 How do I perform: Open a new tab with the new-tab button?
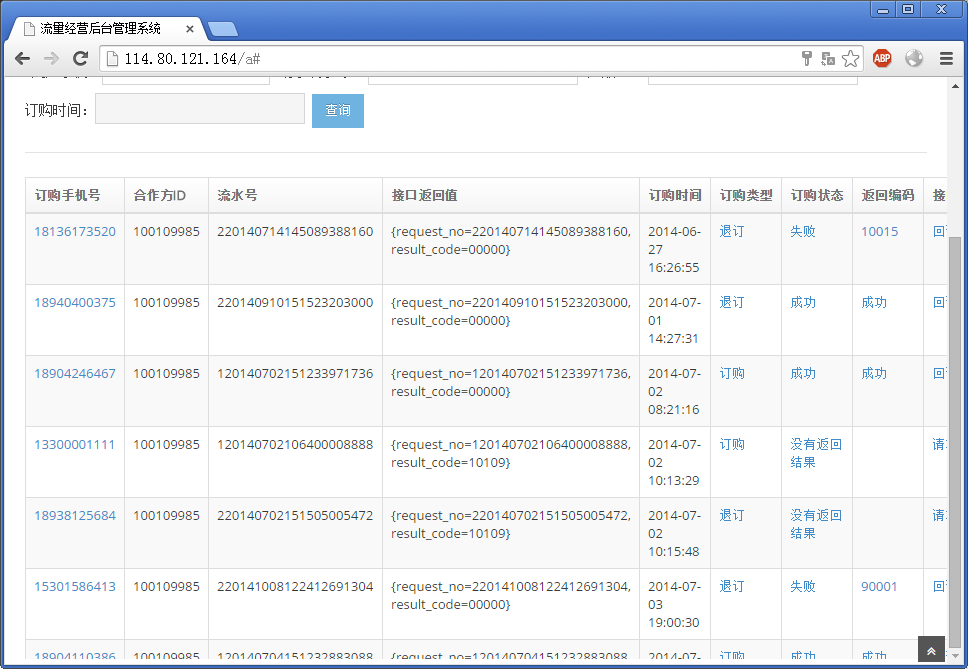pyautogui.click(x=222, y=29)
